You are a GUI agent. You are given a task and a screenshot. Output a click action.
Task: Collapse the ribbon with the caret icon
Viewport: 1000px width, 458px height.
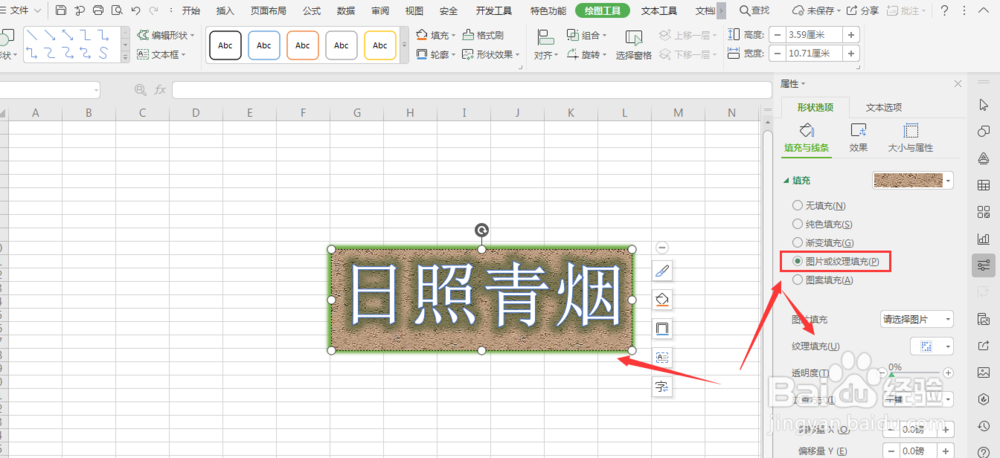coord(982,10)
